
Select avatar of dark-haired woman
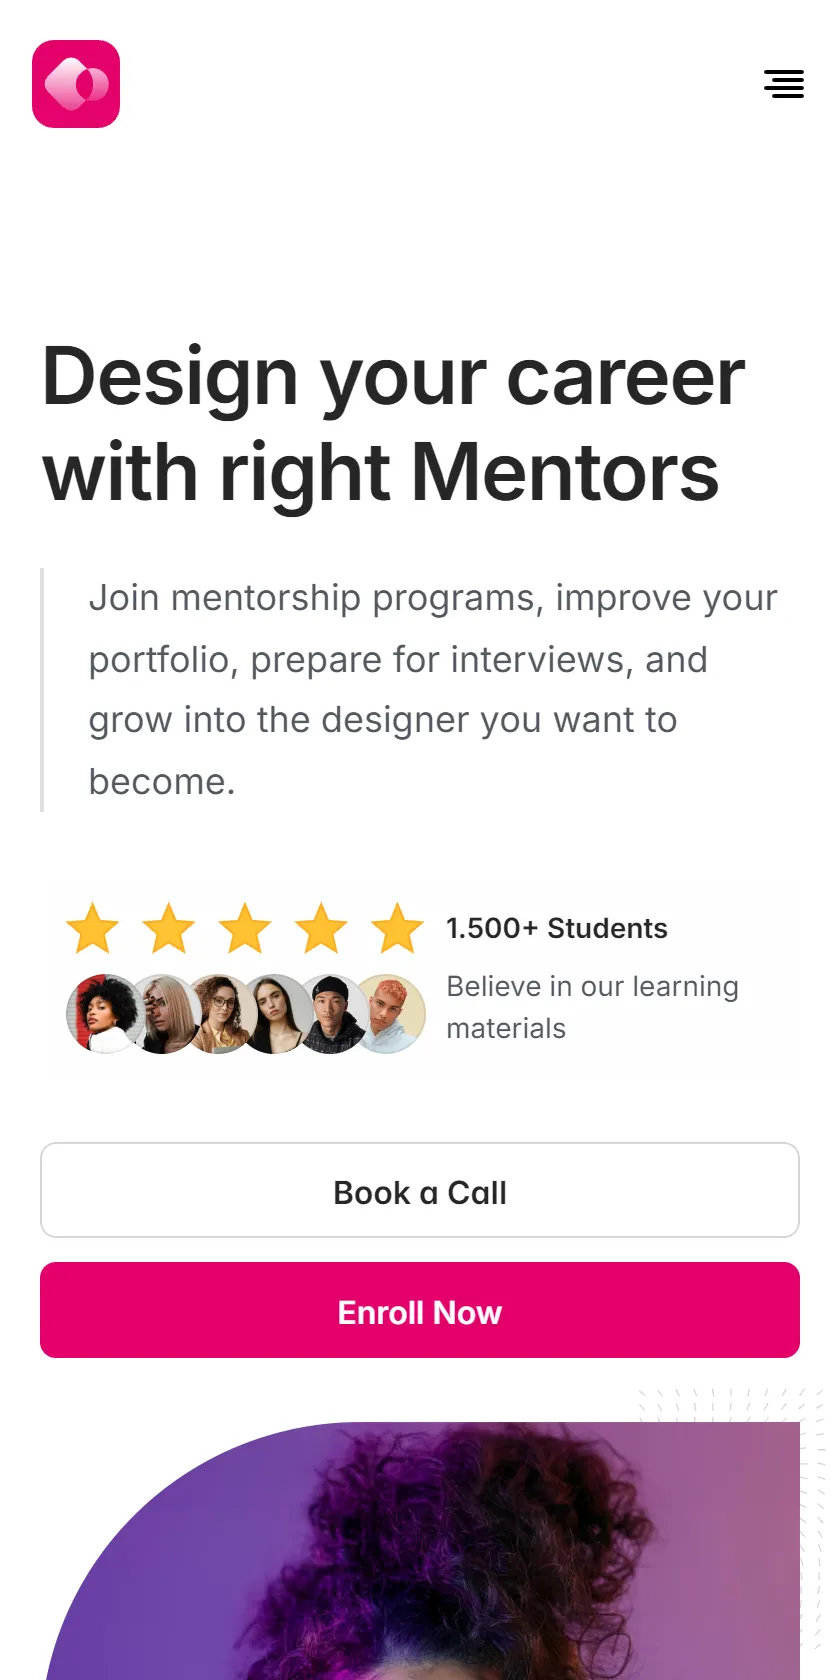275,1014
